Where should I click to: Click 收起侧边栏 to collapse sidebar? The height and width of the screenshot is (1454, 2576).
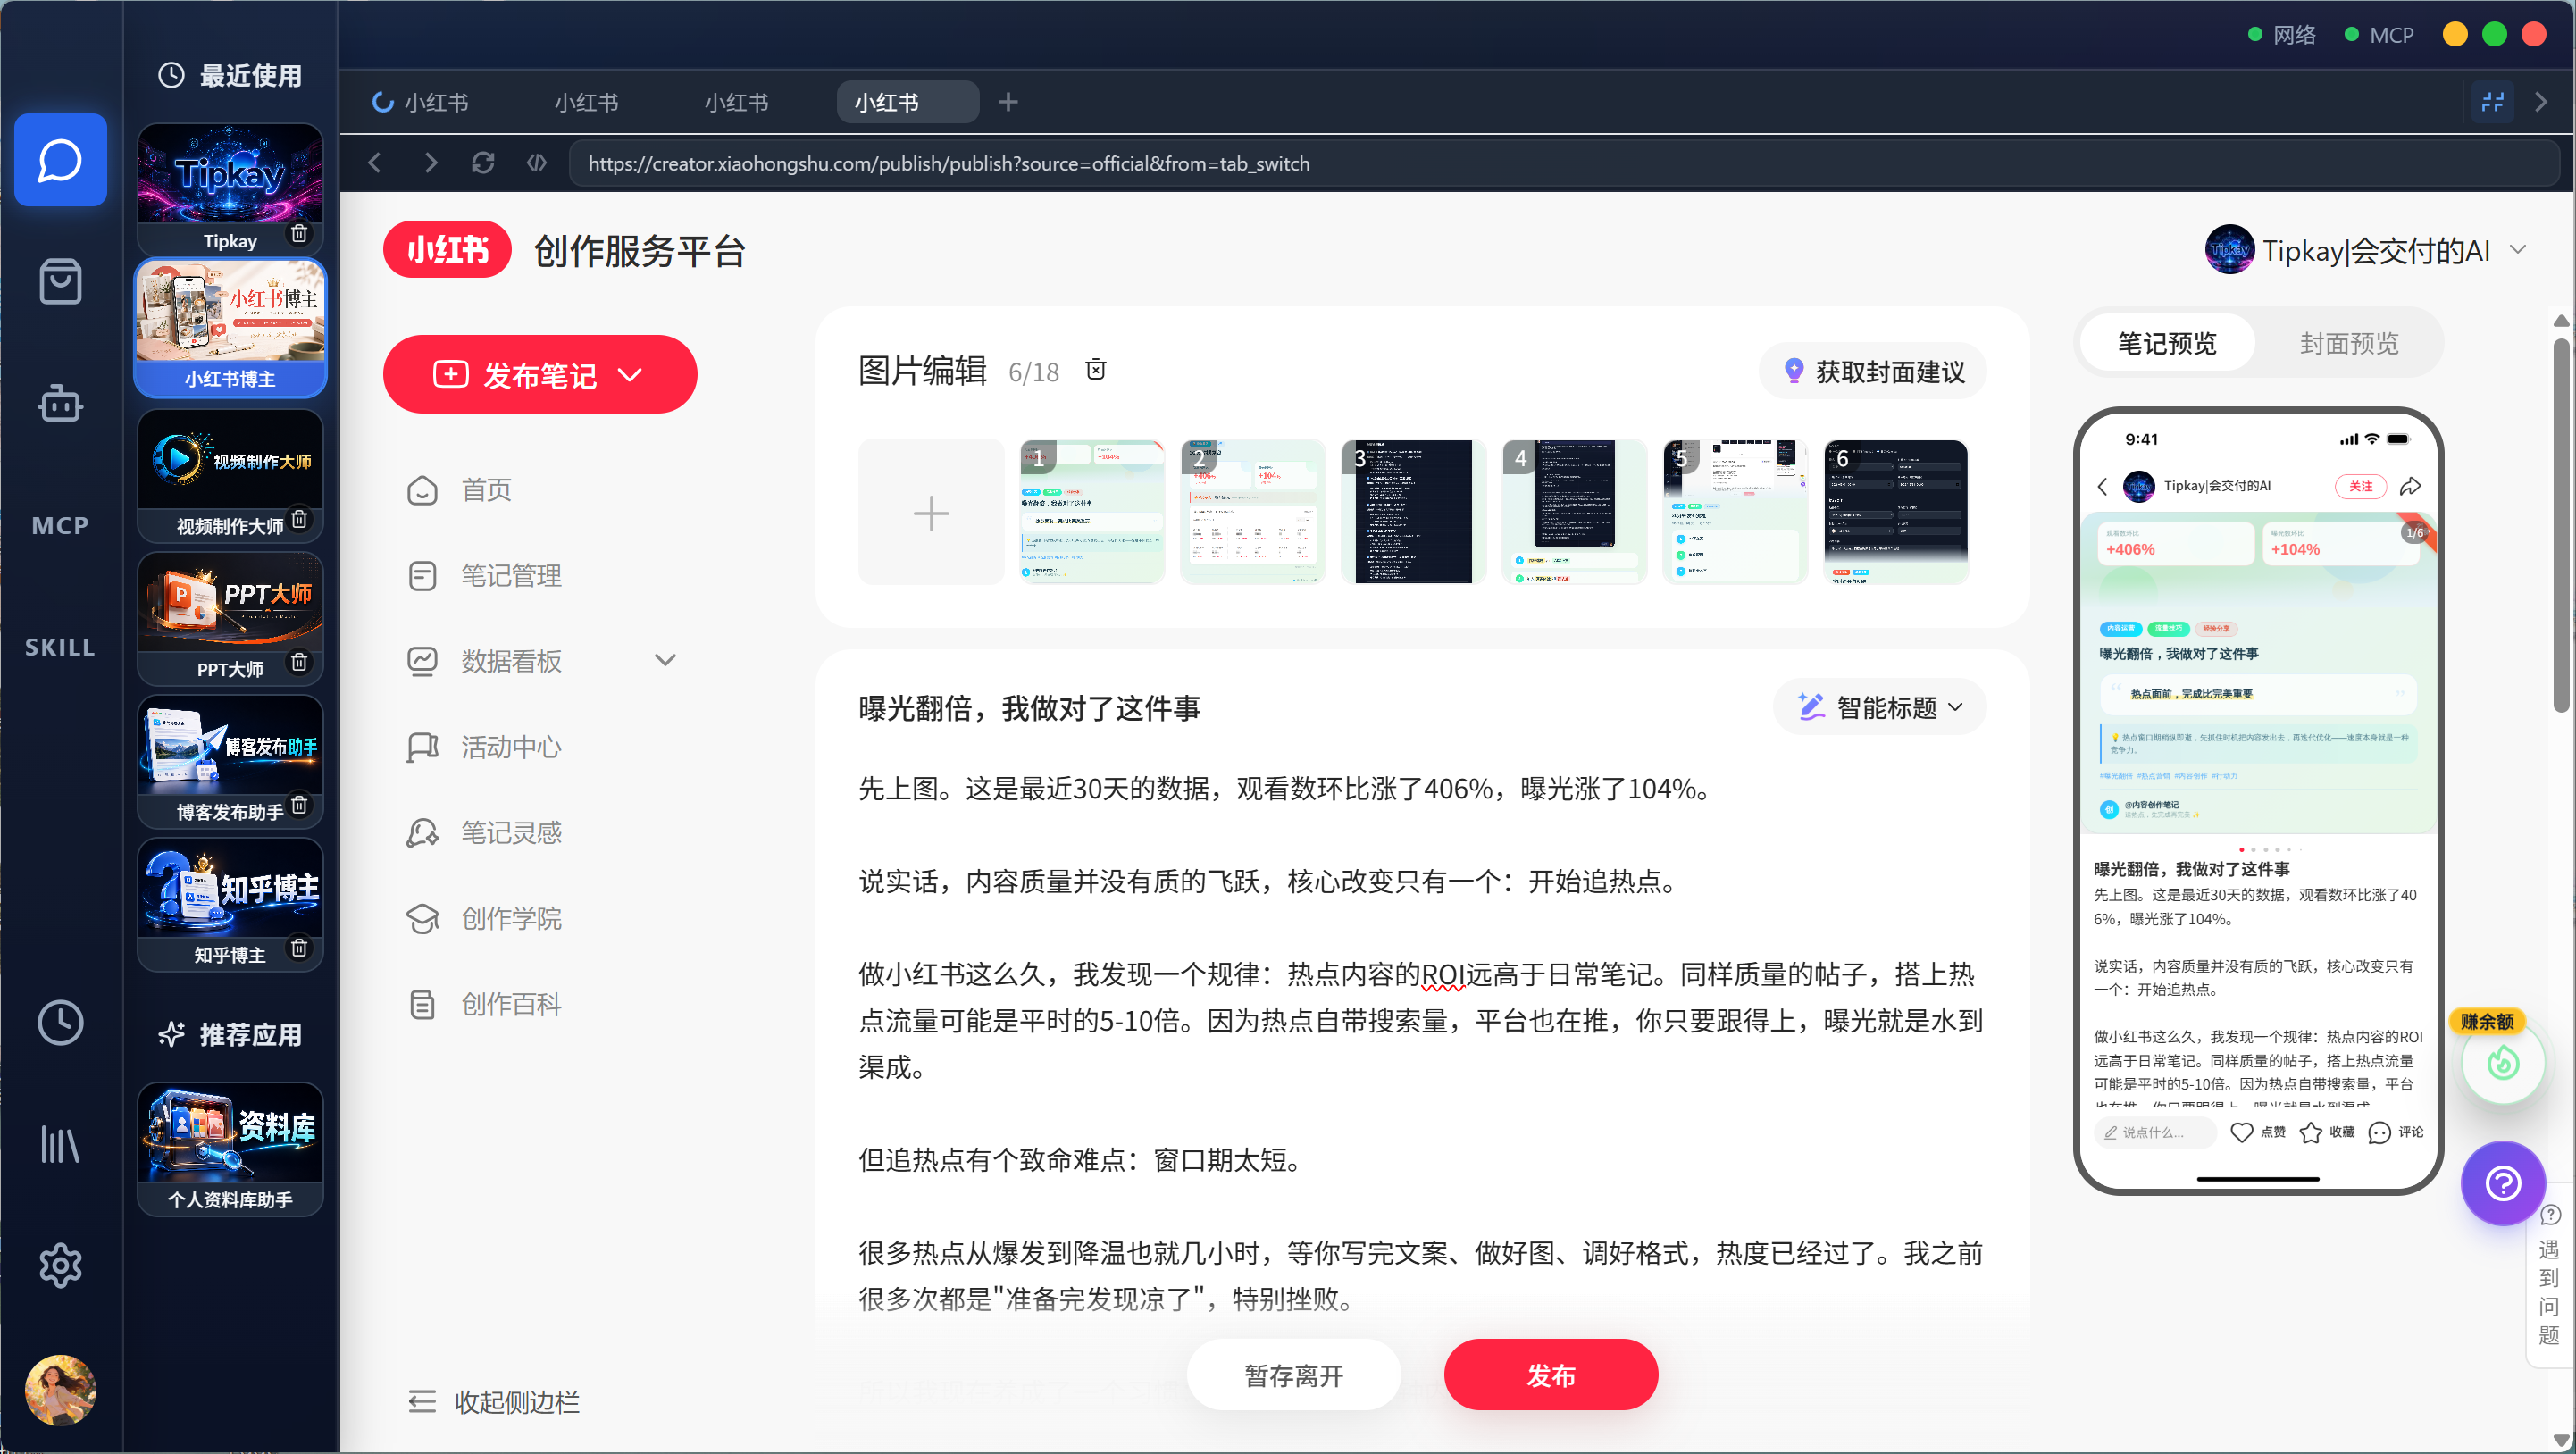coord(494,1402)
